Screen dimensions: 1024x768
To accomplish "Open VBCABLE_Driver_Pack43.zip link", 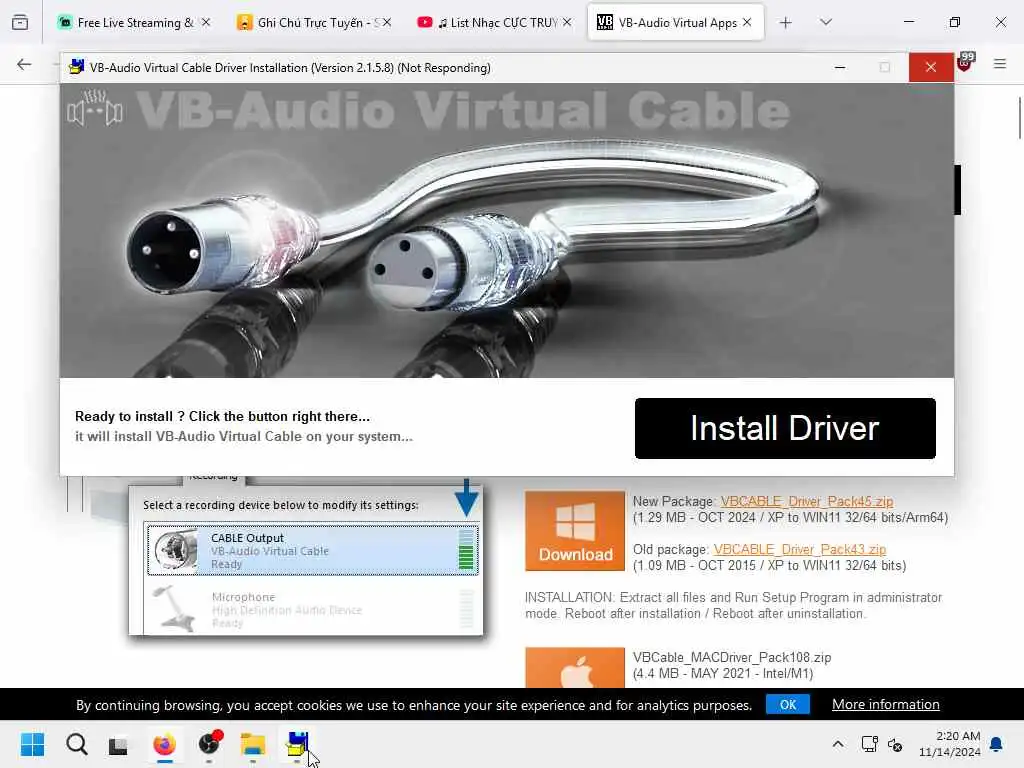I will tap(799, 549).
